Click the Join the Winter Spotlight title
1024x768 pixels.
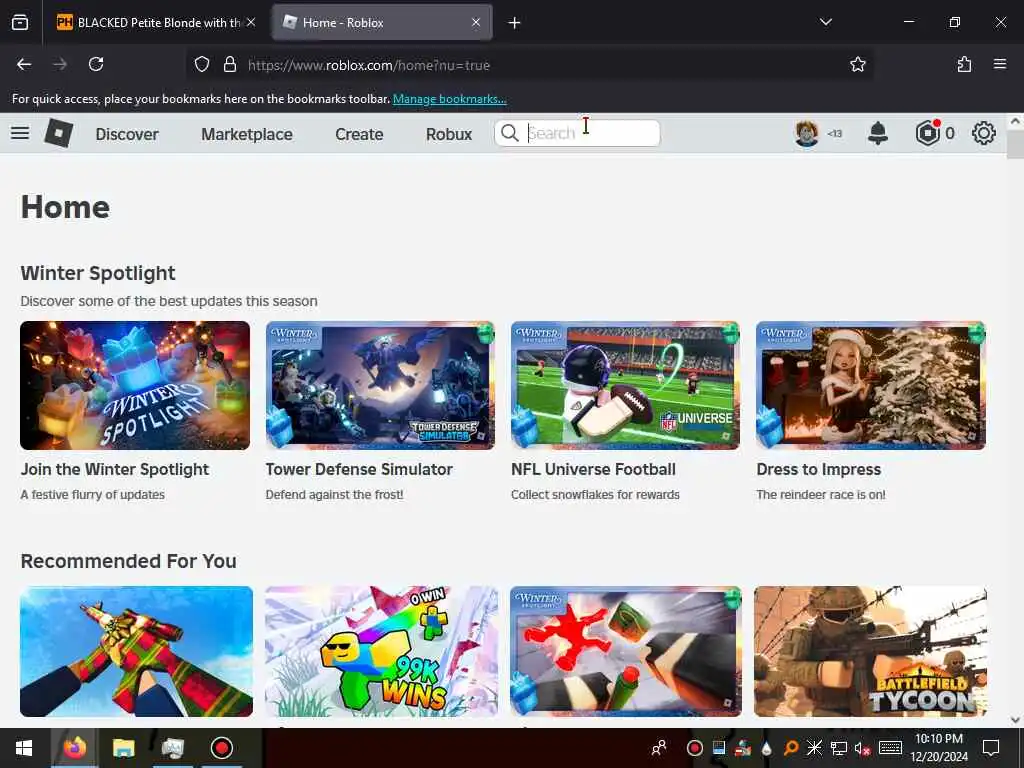click(x=115, y=470)
